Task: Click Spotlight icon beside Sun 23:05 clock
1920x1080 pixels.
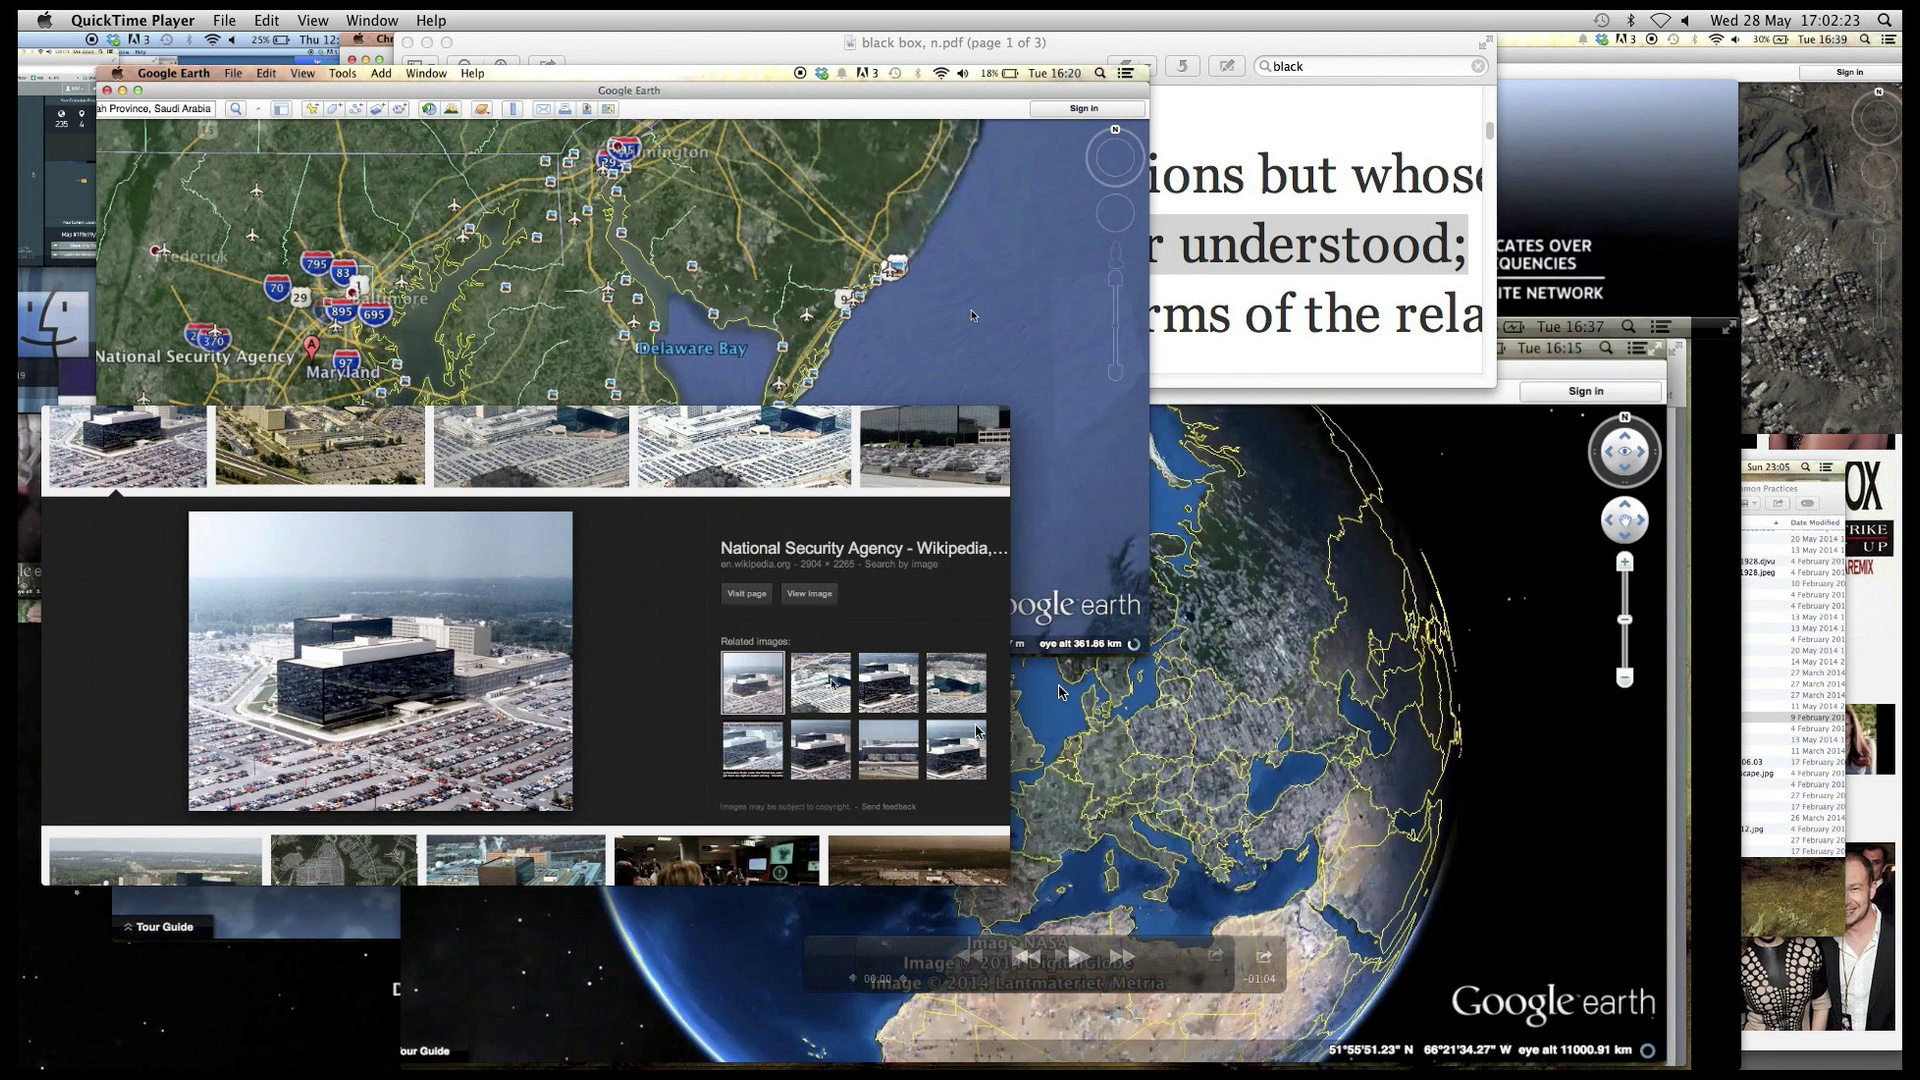Action: (x=1805, y=467)
